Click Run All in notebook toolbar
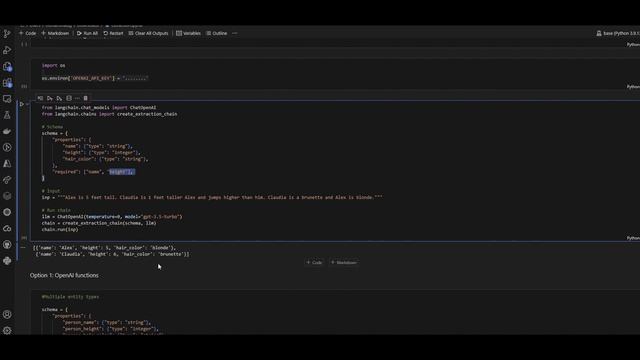Screen dimensions: 640x360 87,33
